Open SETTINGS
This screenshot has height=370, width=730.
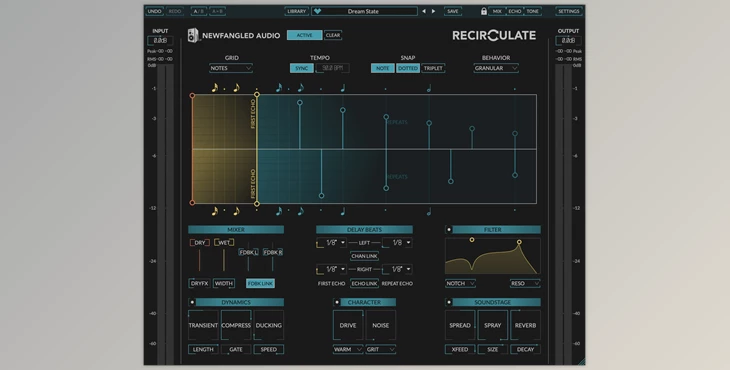click(568, 11)
